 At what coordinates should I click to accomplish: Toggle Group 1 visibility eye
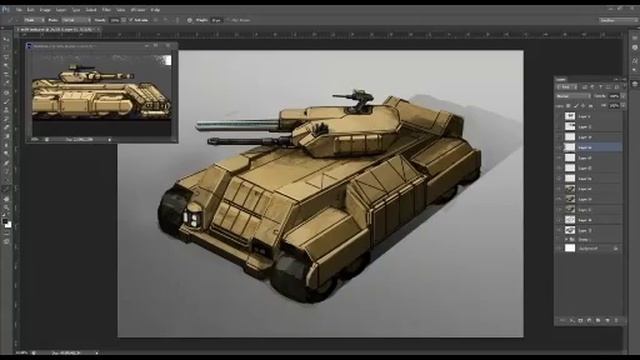coord(560,240)
